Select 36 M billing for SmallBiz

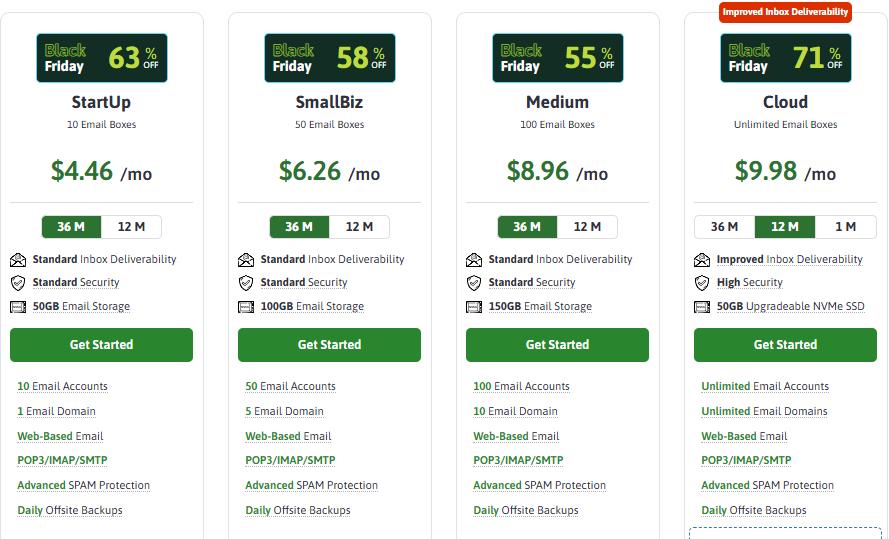(299, 227)
